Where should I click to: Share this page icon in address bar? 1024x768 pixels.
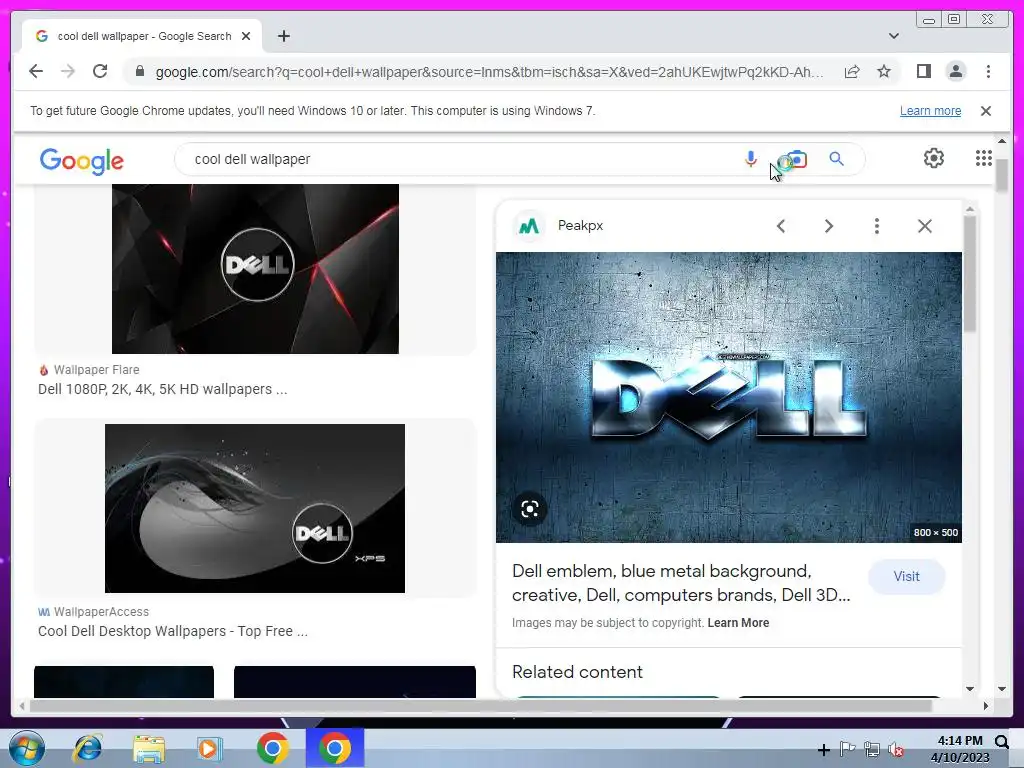(x=852, y=71)
